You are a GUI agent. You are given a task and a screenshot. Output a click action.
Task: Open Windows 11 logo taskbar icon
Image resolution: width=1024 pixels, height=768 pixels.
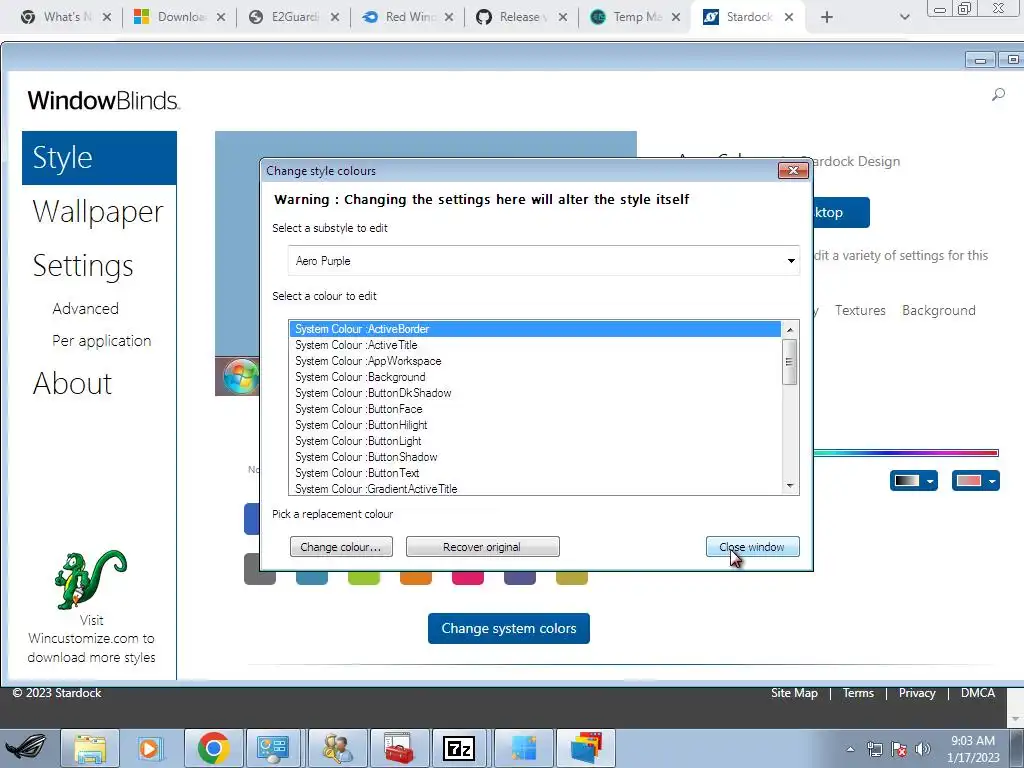[523, 748]
